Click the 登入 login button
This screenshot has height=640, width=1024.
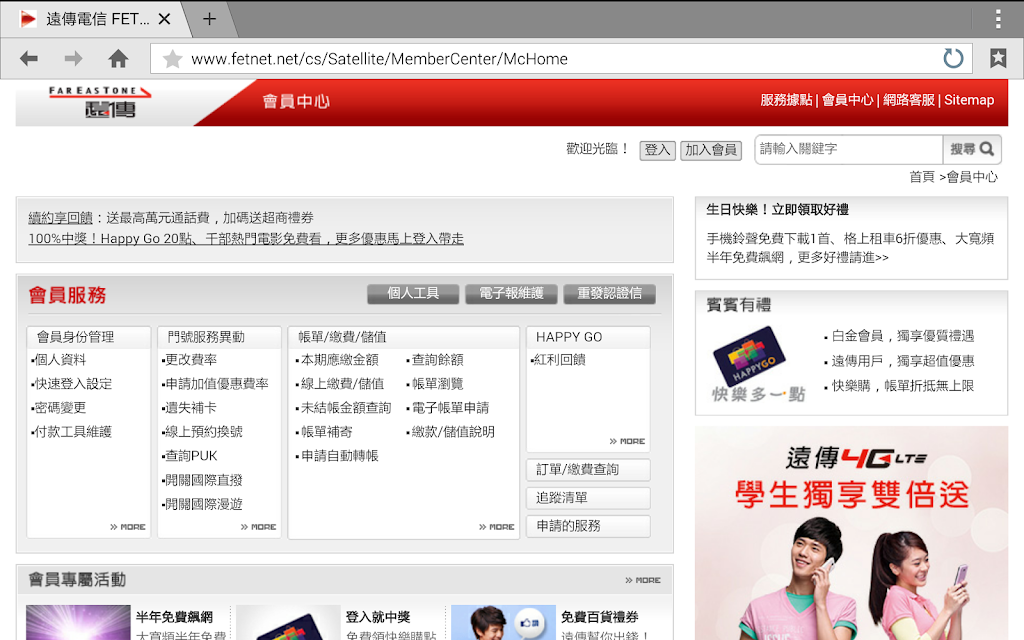pyautogui.click(x=657, y=150)
